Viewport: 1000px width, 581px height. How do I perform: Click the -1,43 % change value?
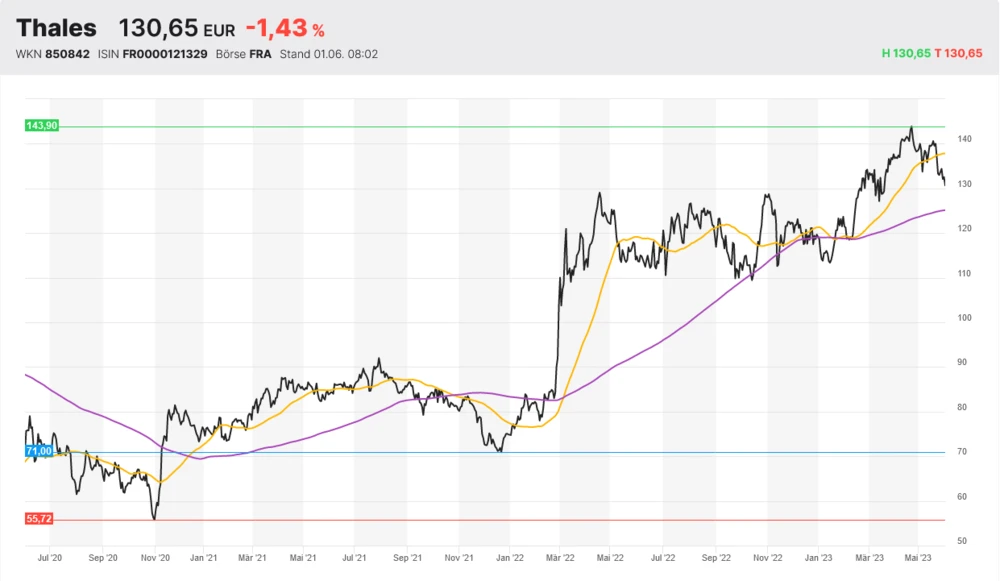tap(285, 29)
